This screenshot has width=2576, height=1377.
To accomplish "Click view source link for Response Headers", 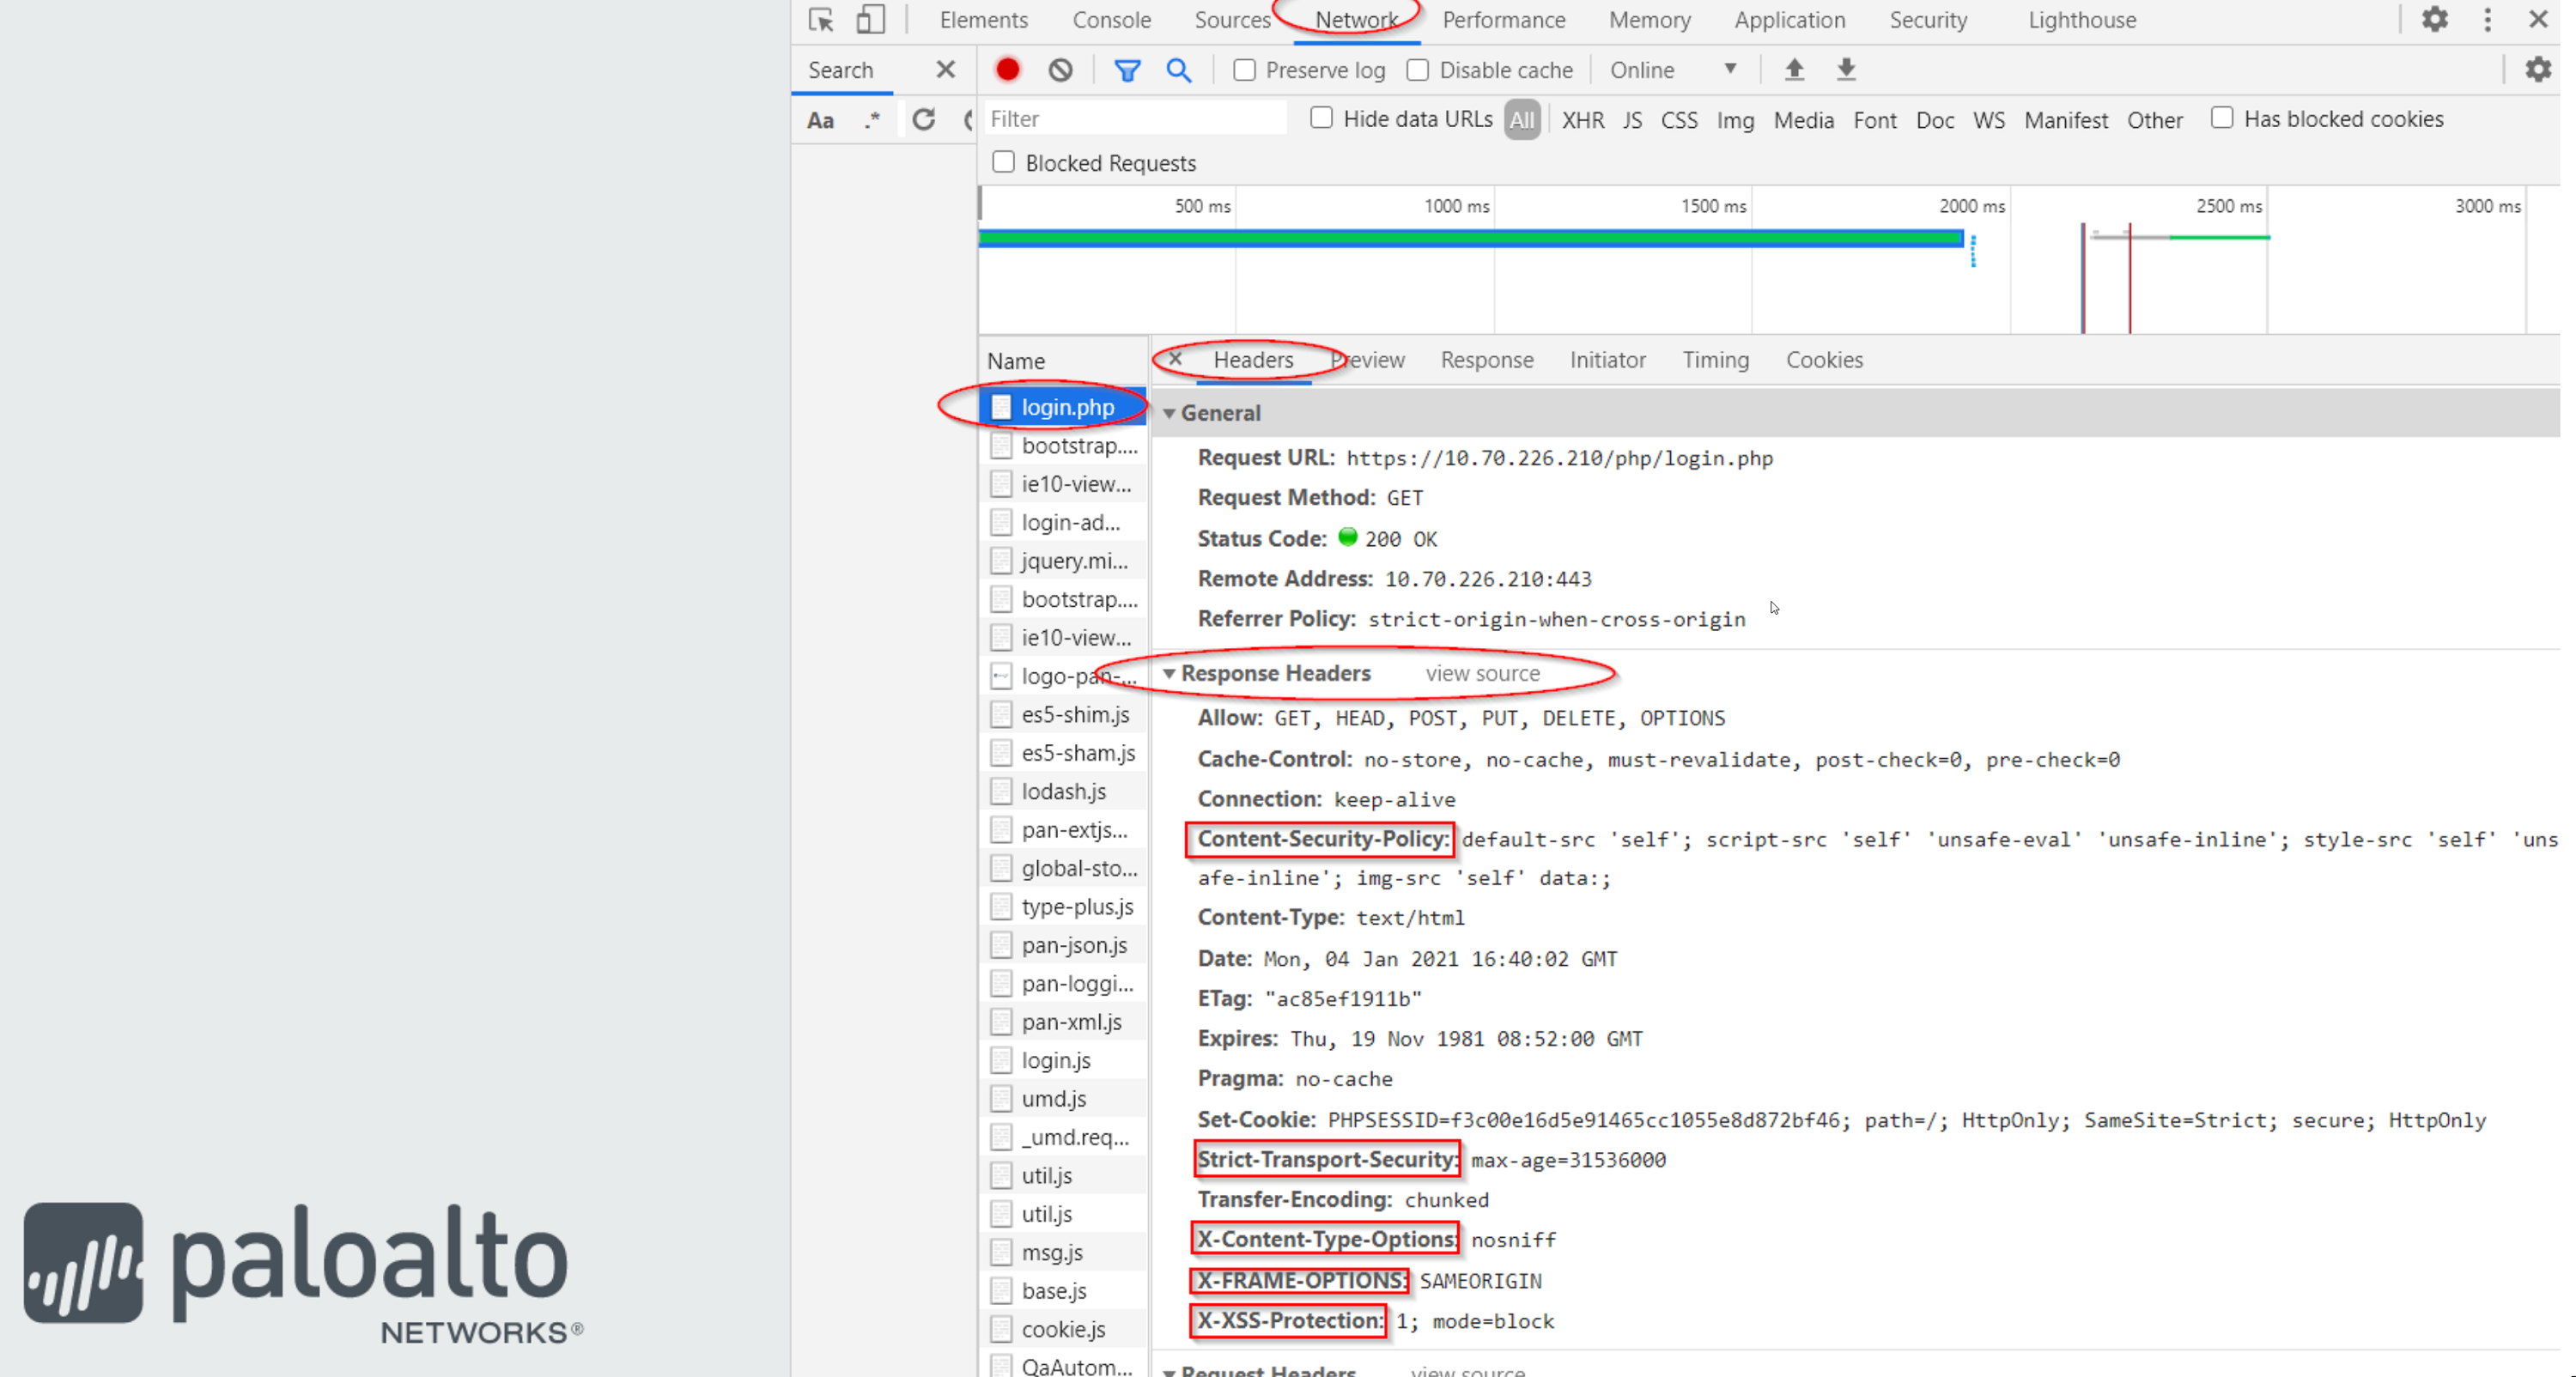I will click(x=1482, y=674).
